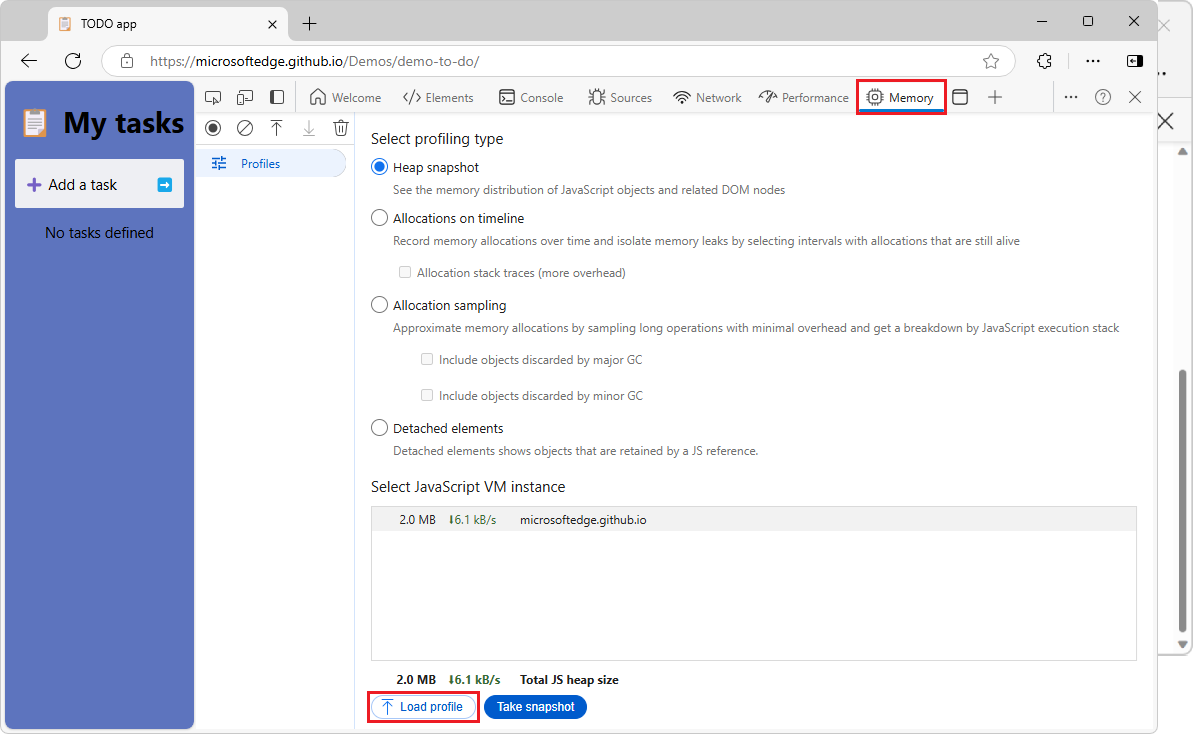The height and width of the screenshot is (734, 1194).
Task: Check Allocation stack traces option
Action: [x=405, y=272]
